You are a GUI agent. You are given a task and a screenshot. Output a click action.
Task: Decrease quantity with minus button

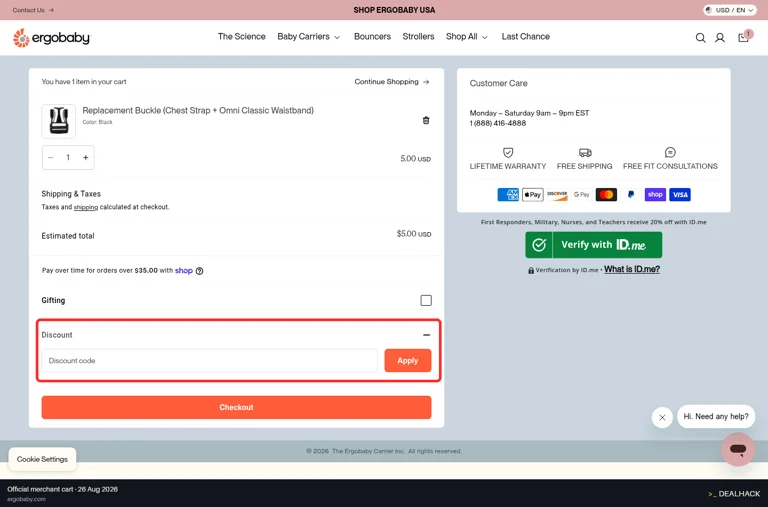50,157
